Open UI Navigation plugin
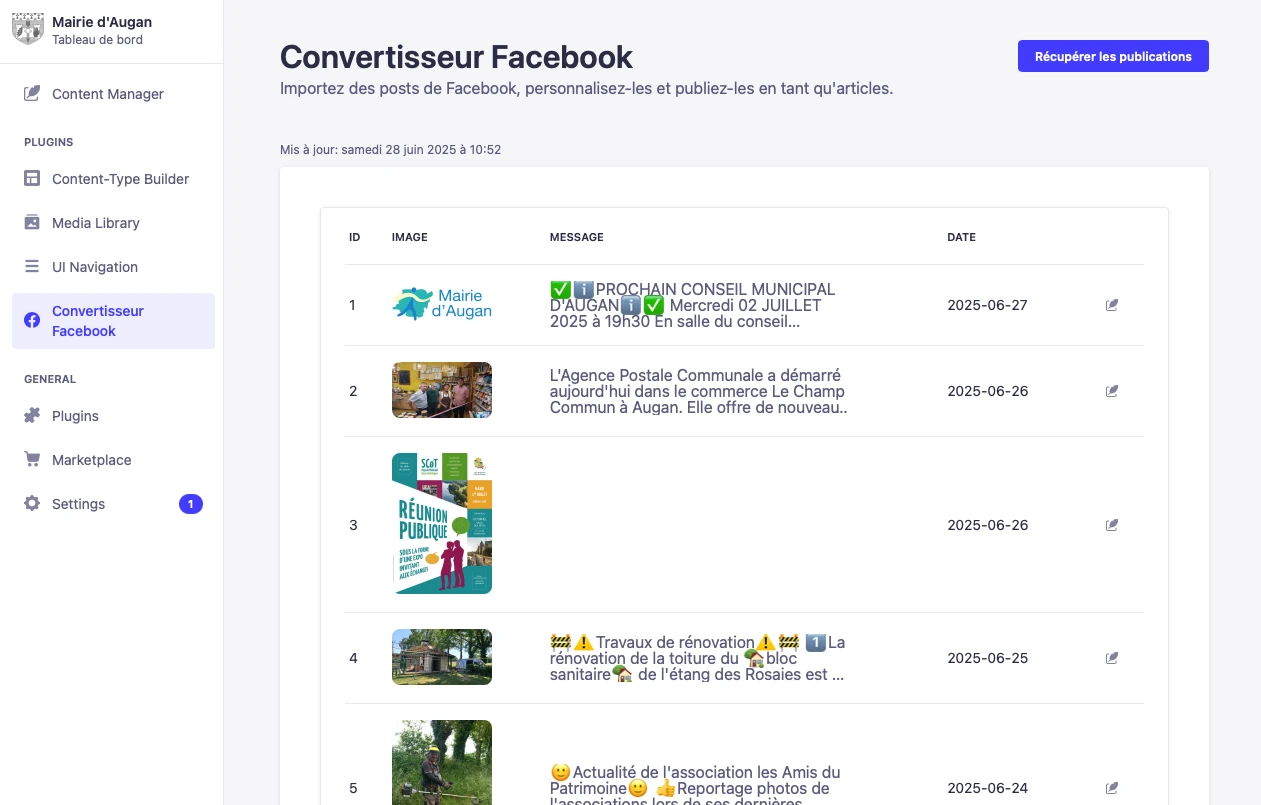The width and height of the screenshot is (1261, 805). pos(113,267)
